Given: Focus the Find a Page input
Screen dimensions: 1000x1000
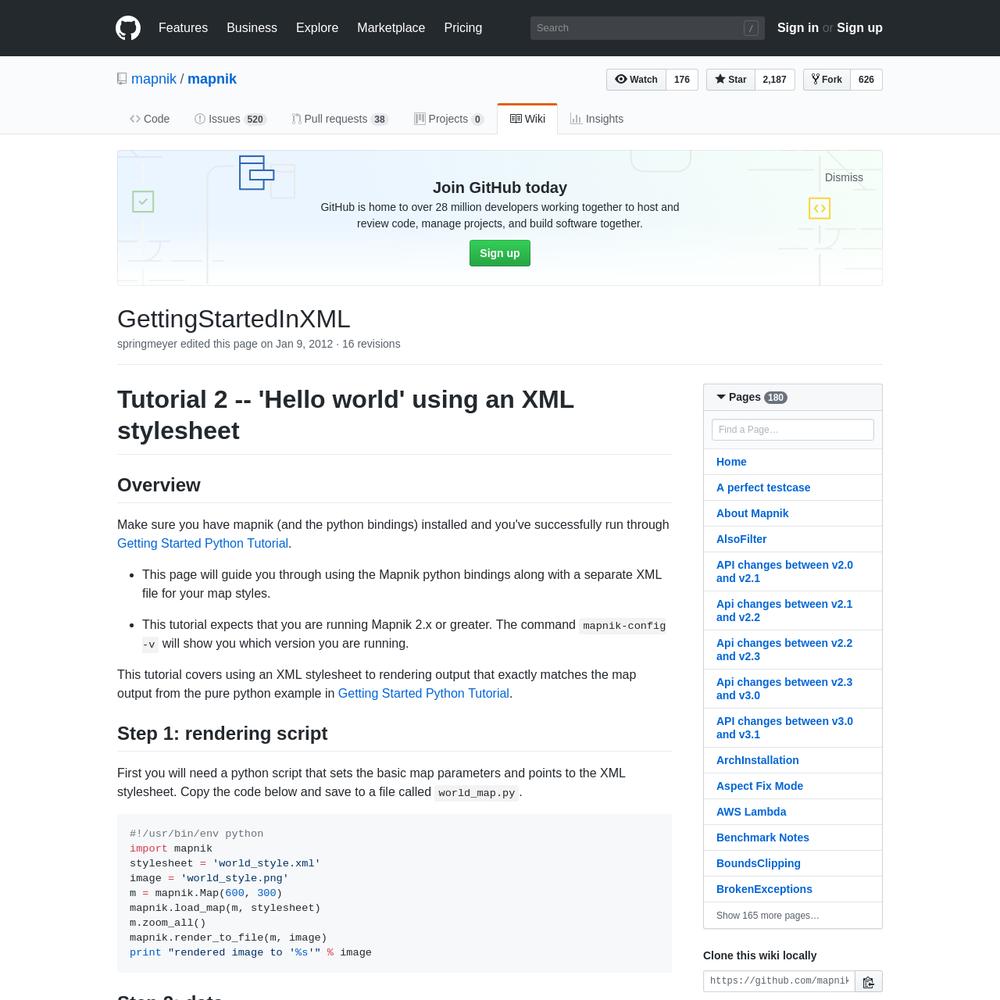Looking at the screenshot, I should (793, 430).
